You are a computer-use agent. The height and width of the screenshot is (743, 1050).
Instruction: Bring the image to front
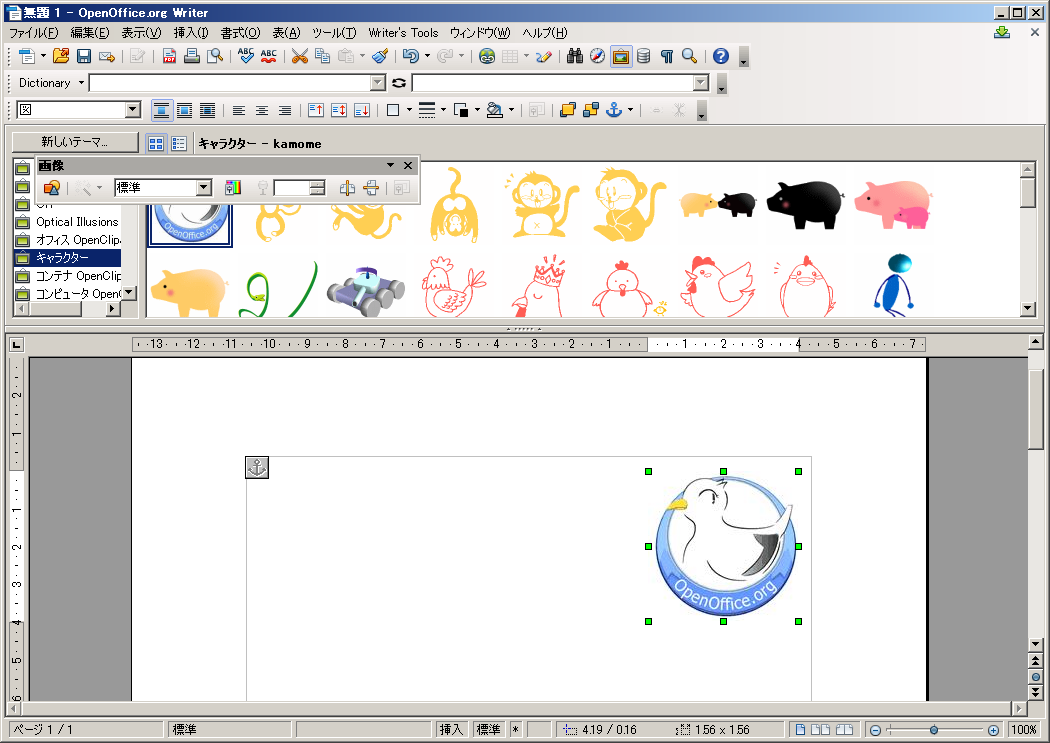click(568, 110)
